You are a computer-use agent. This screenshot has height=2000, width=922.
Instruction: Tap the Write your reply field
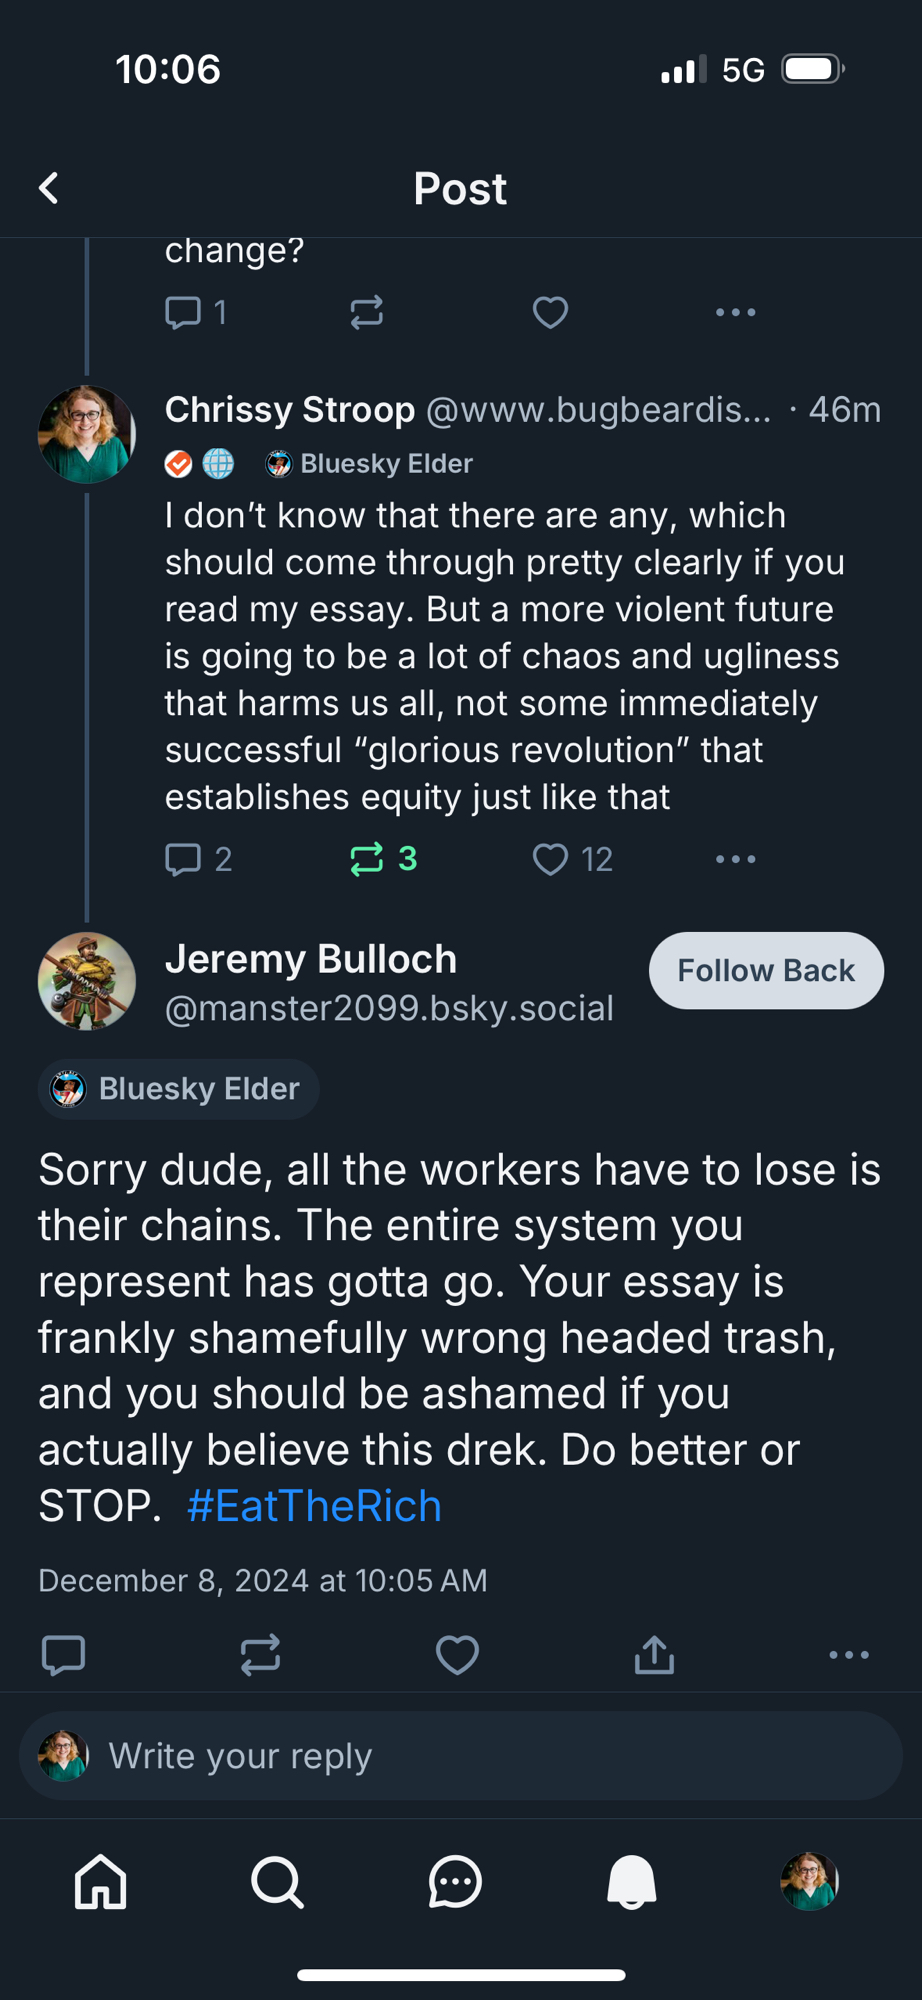[460, 1756]
